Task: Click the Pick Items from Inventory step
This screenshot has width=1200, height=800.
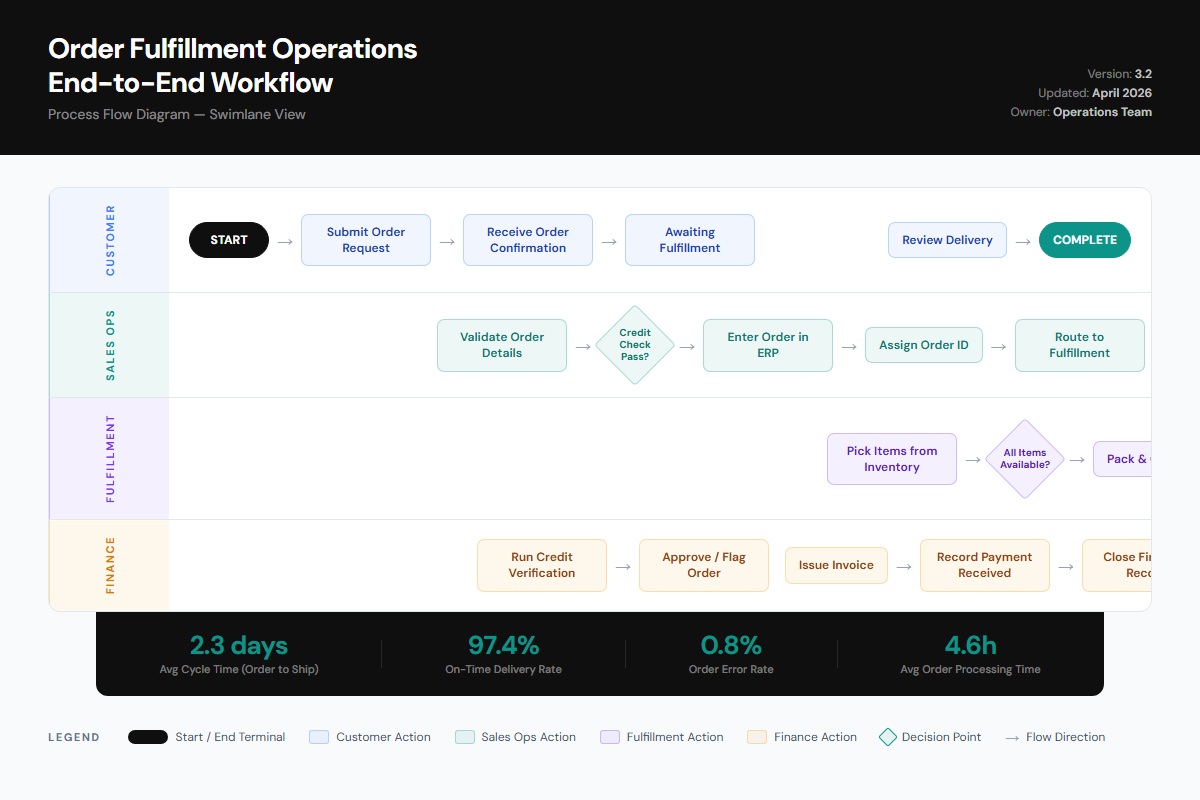Action: click(x=891, y=459)
